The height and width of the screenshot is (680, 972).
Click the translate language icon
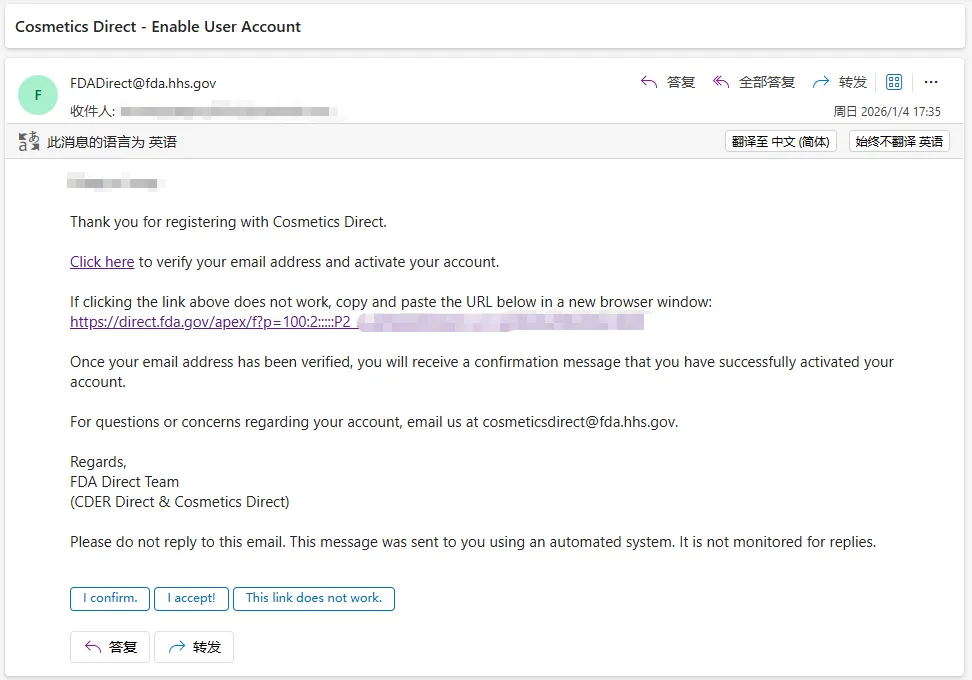[29, 142]
